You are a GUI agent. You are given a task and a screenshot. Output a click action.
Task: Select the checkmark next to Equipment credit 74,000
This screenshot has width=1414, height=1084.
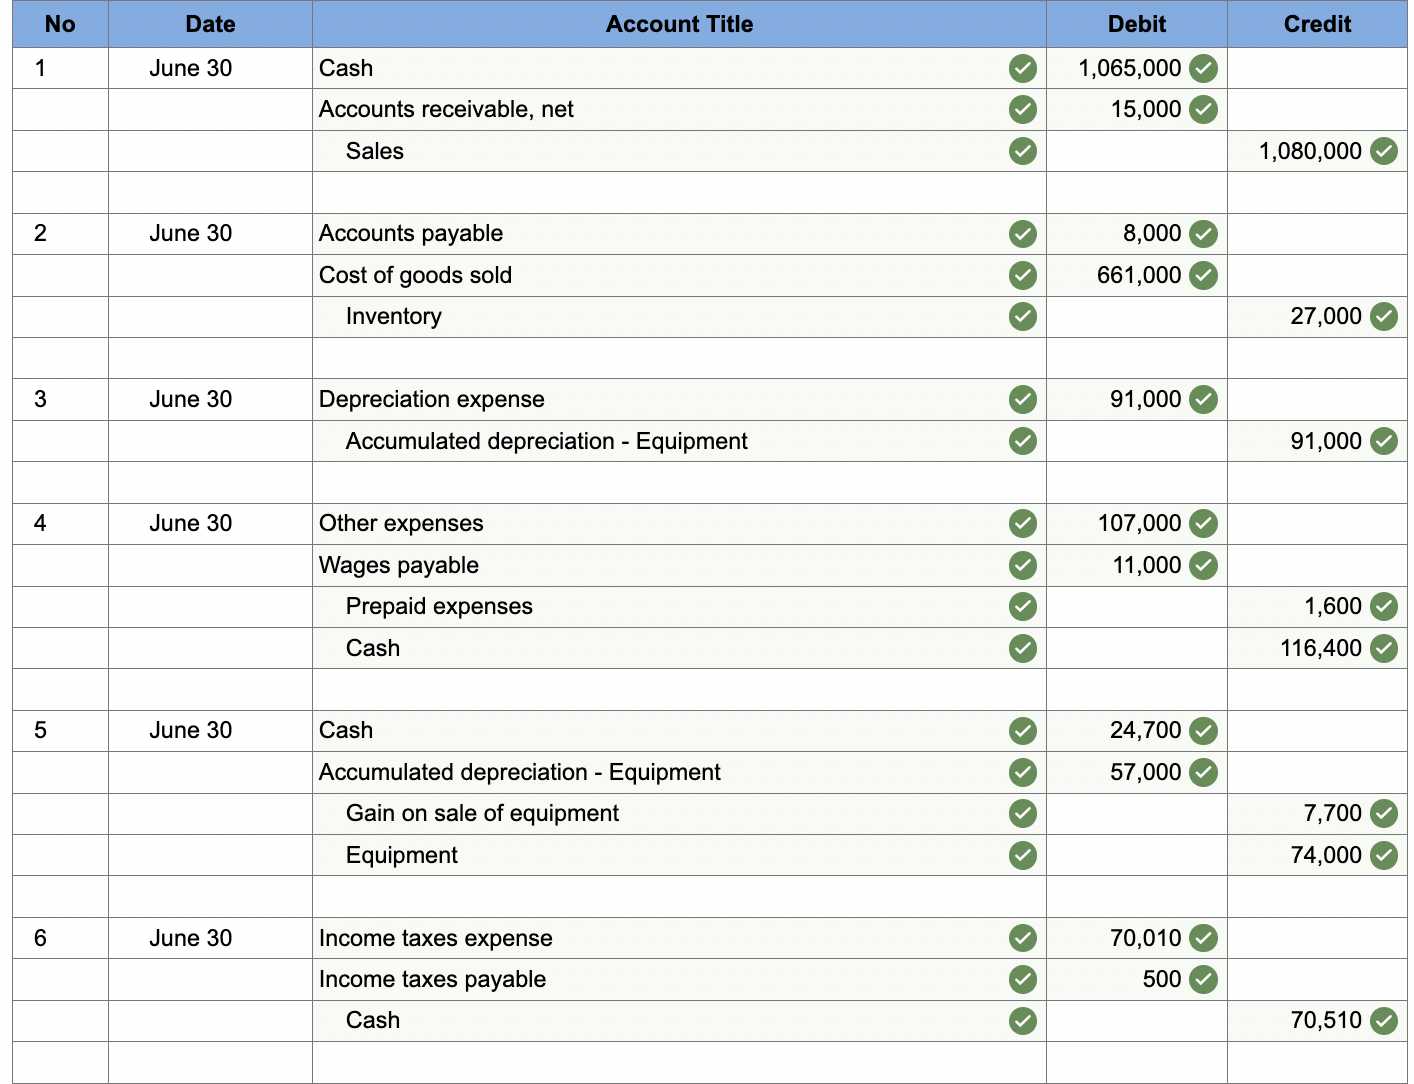click(x=1384, y=855)
